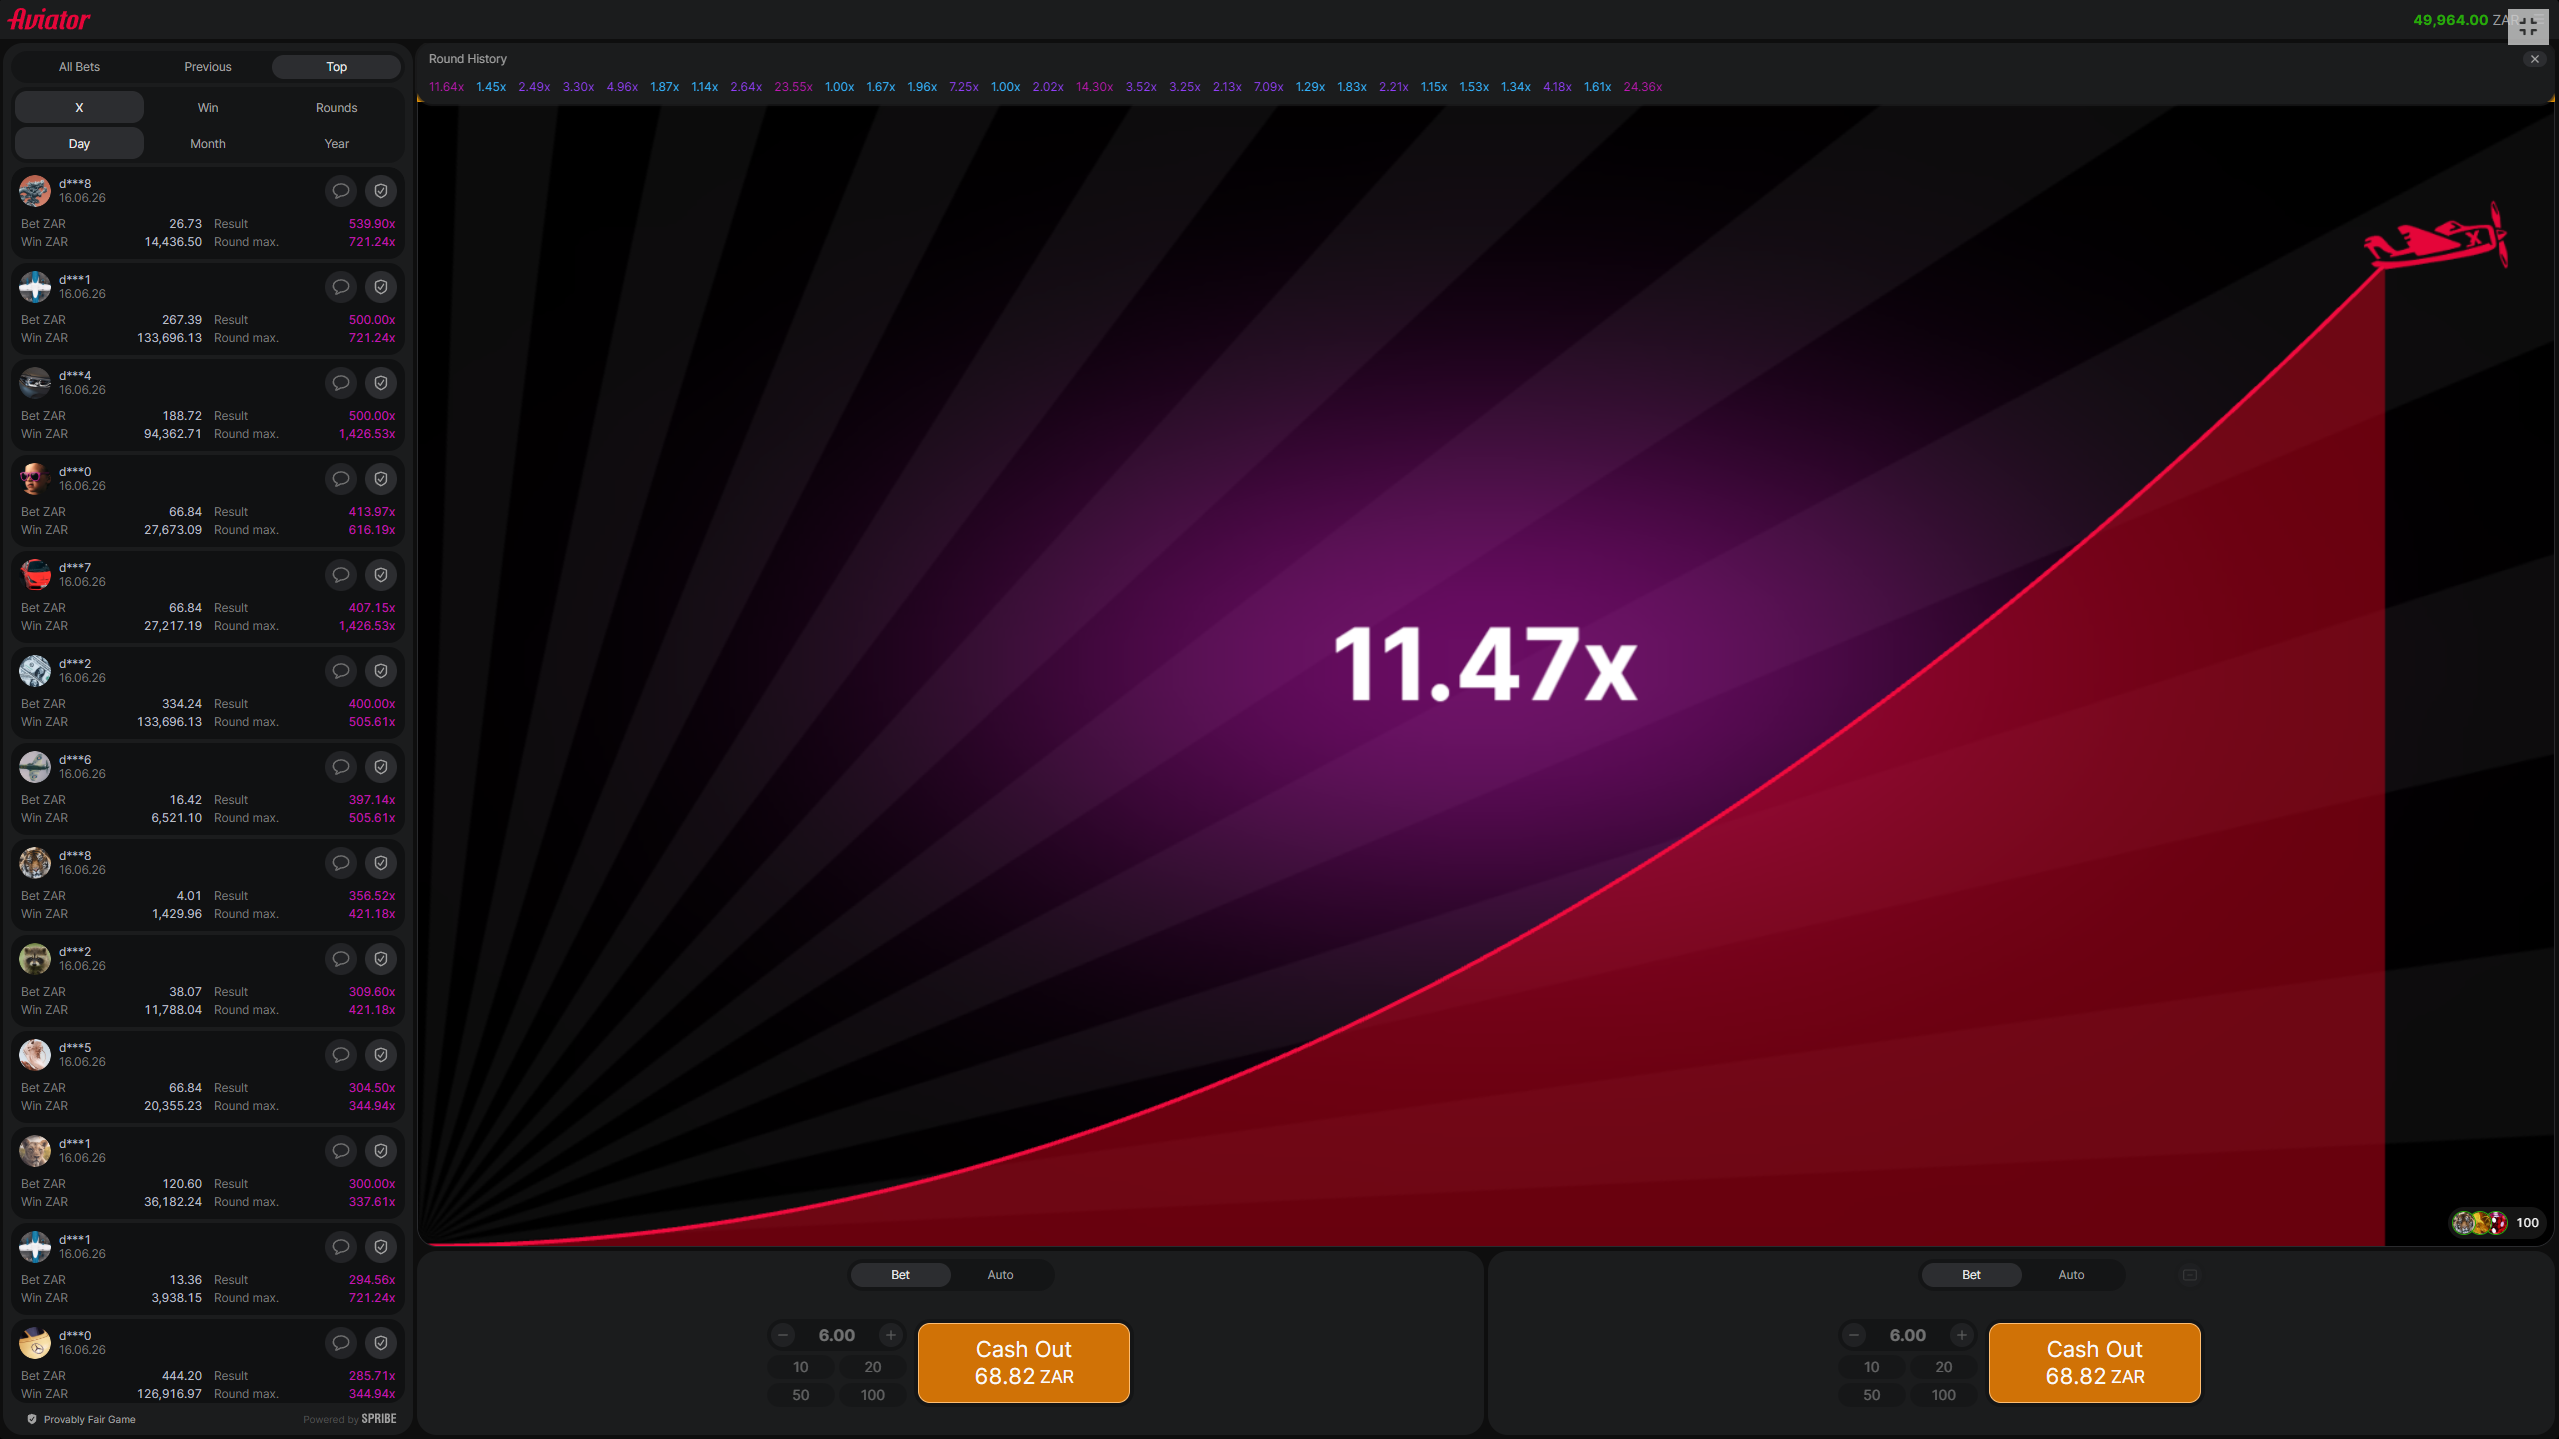The image size is (2559, 1439).
Task: Set right bet to quick amount 100
Action: click(x=1944, y=1395)
